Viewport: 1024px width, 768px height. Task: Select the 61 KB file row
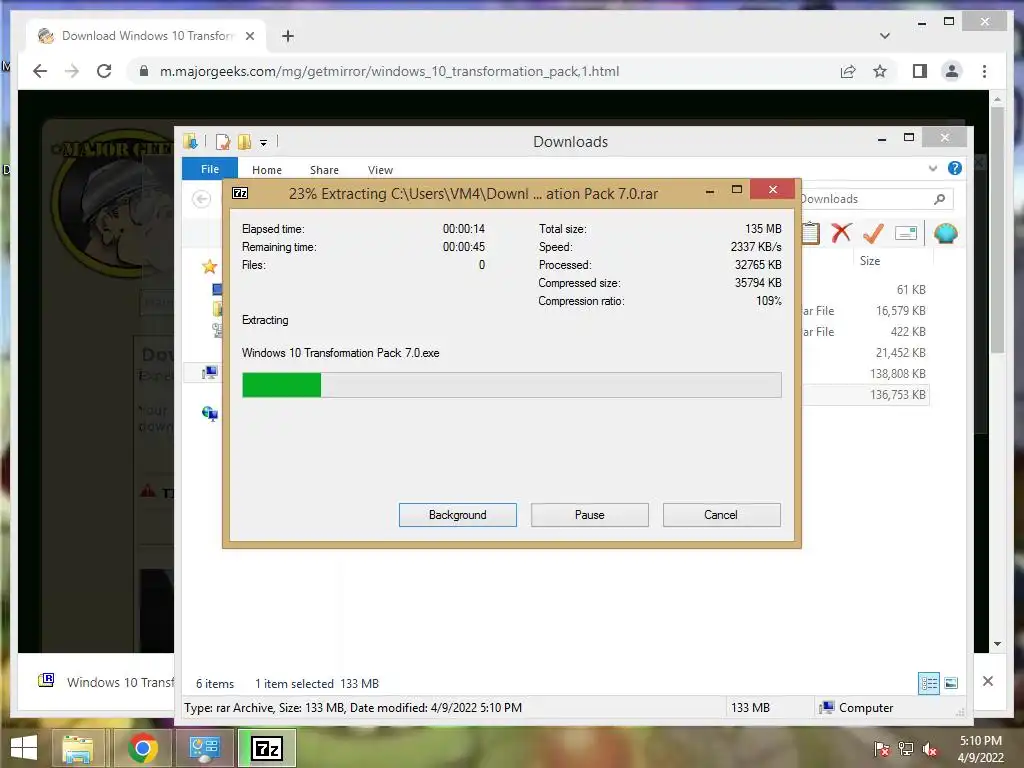pos(865,290)
